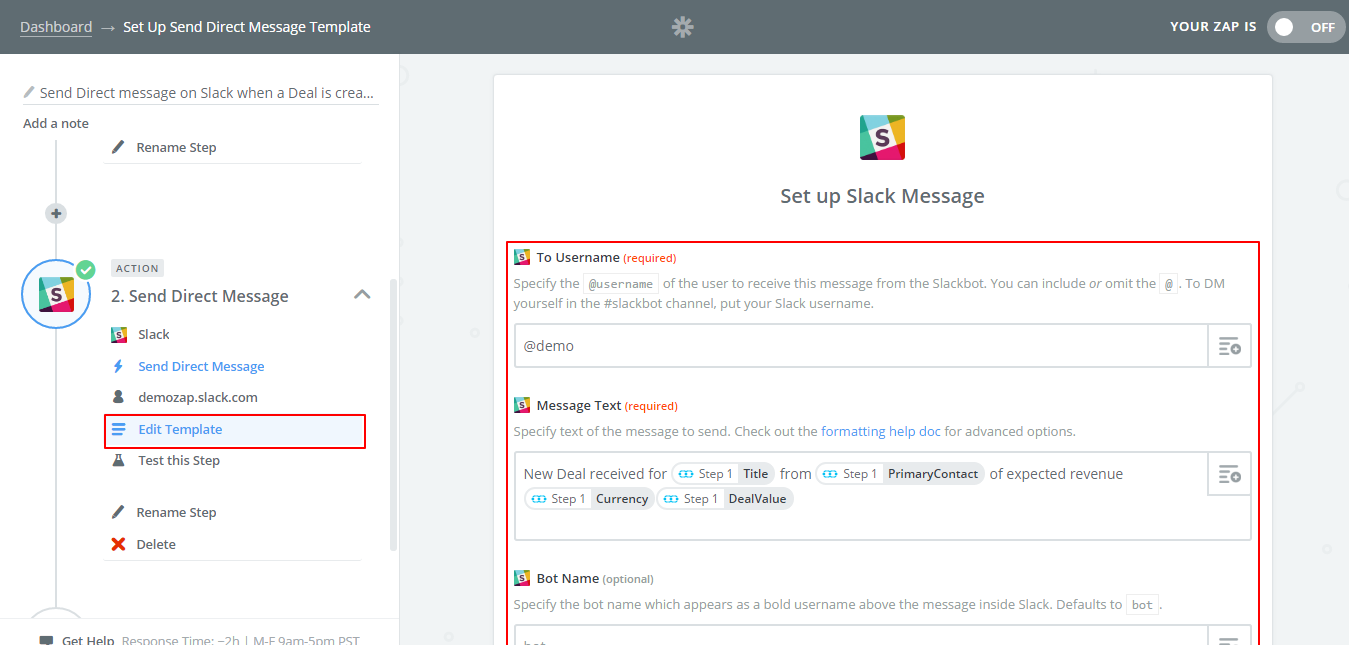Click the To Username field containing @demo
Viewport: 1349px width, 645px height.
[x=861, y=346]
